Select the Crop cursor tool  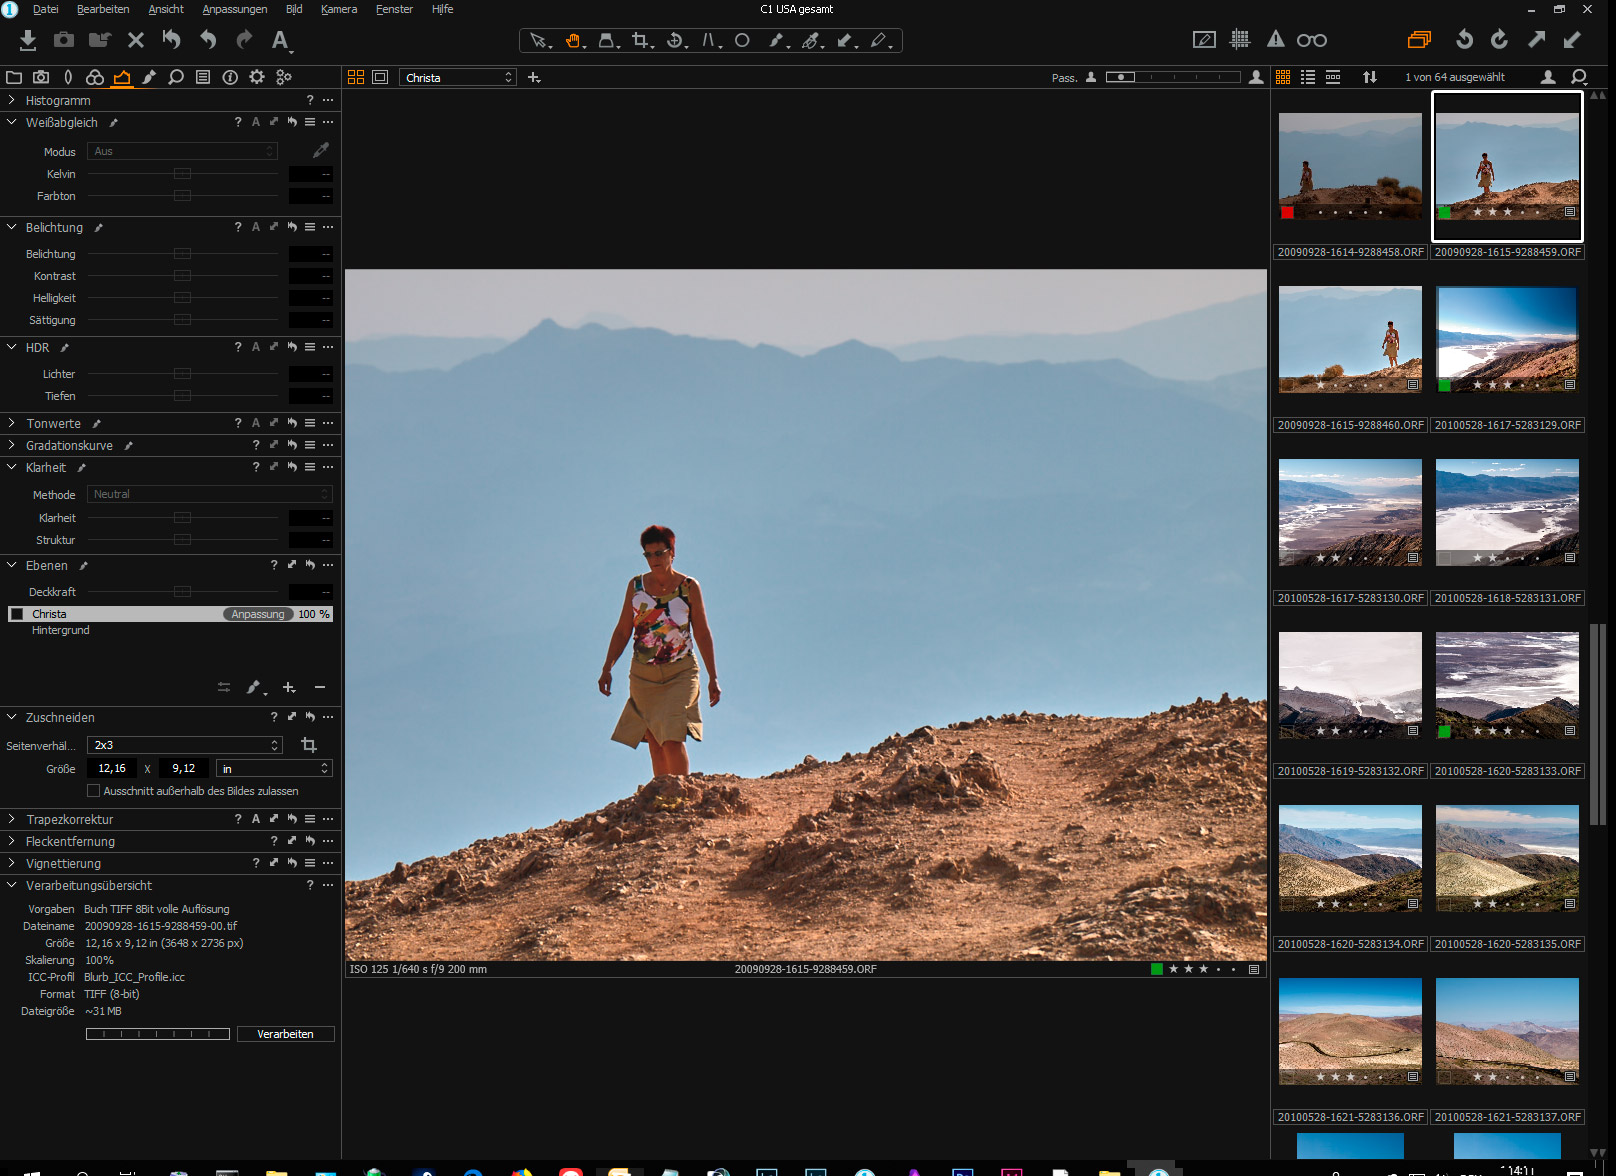[642, 41]
